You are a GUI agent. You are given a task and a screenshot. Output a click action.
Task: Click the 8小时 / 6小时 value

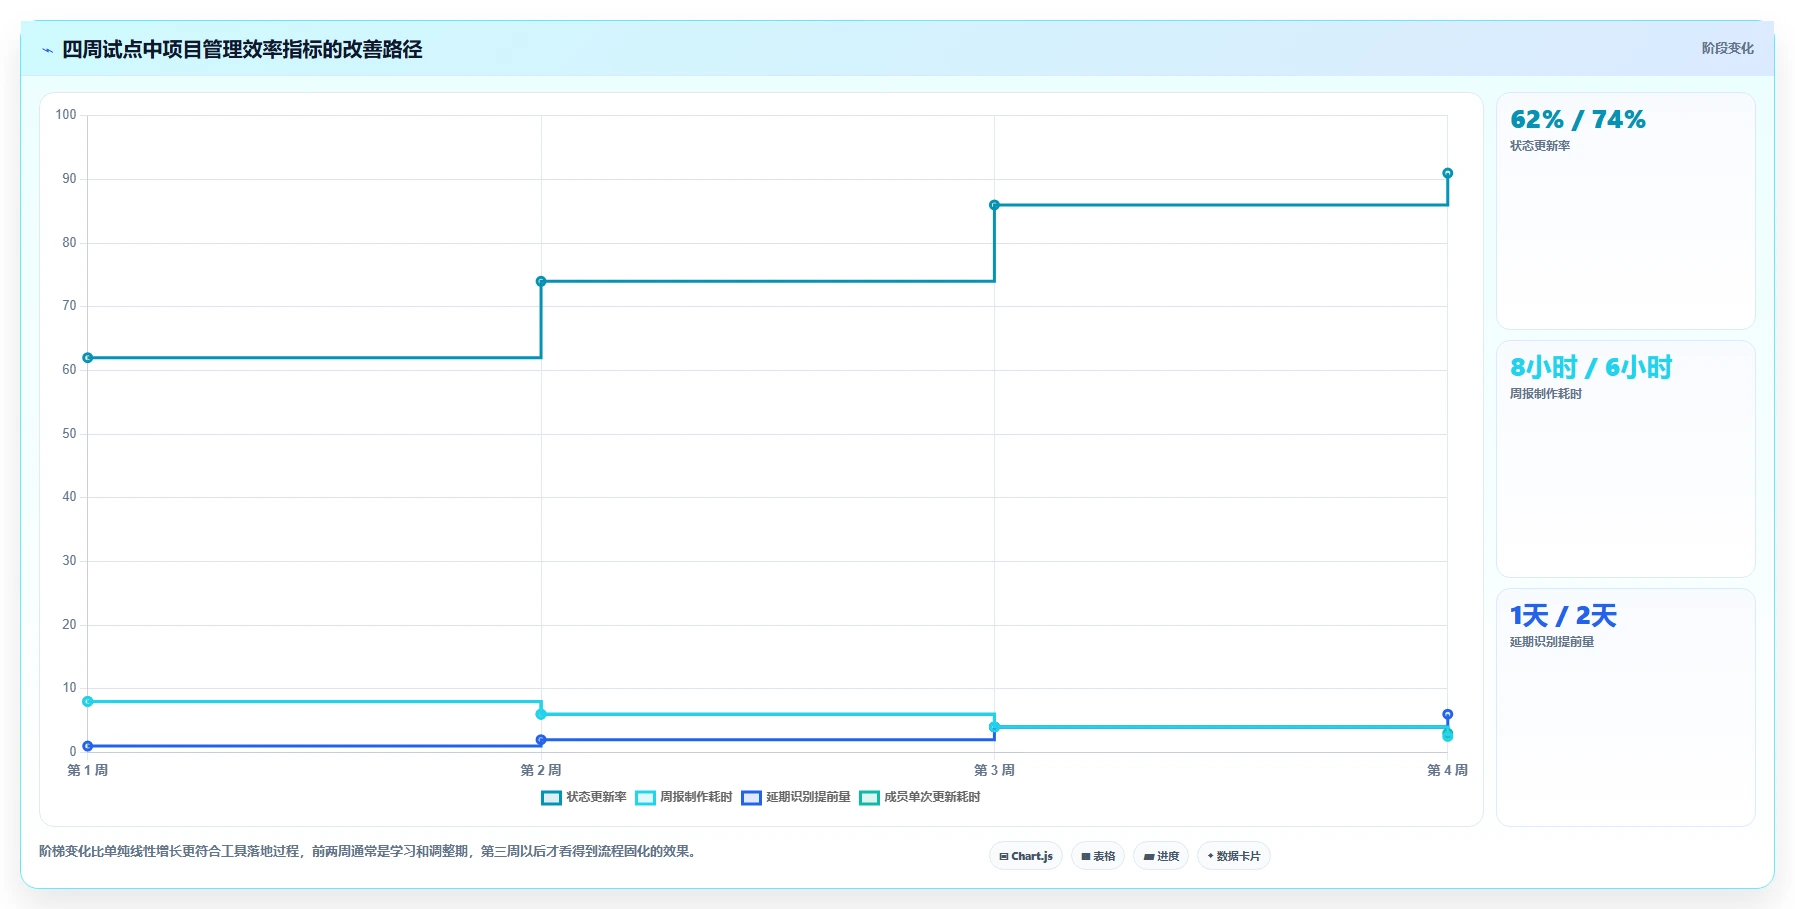(x=1591, y=368)
